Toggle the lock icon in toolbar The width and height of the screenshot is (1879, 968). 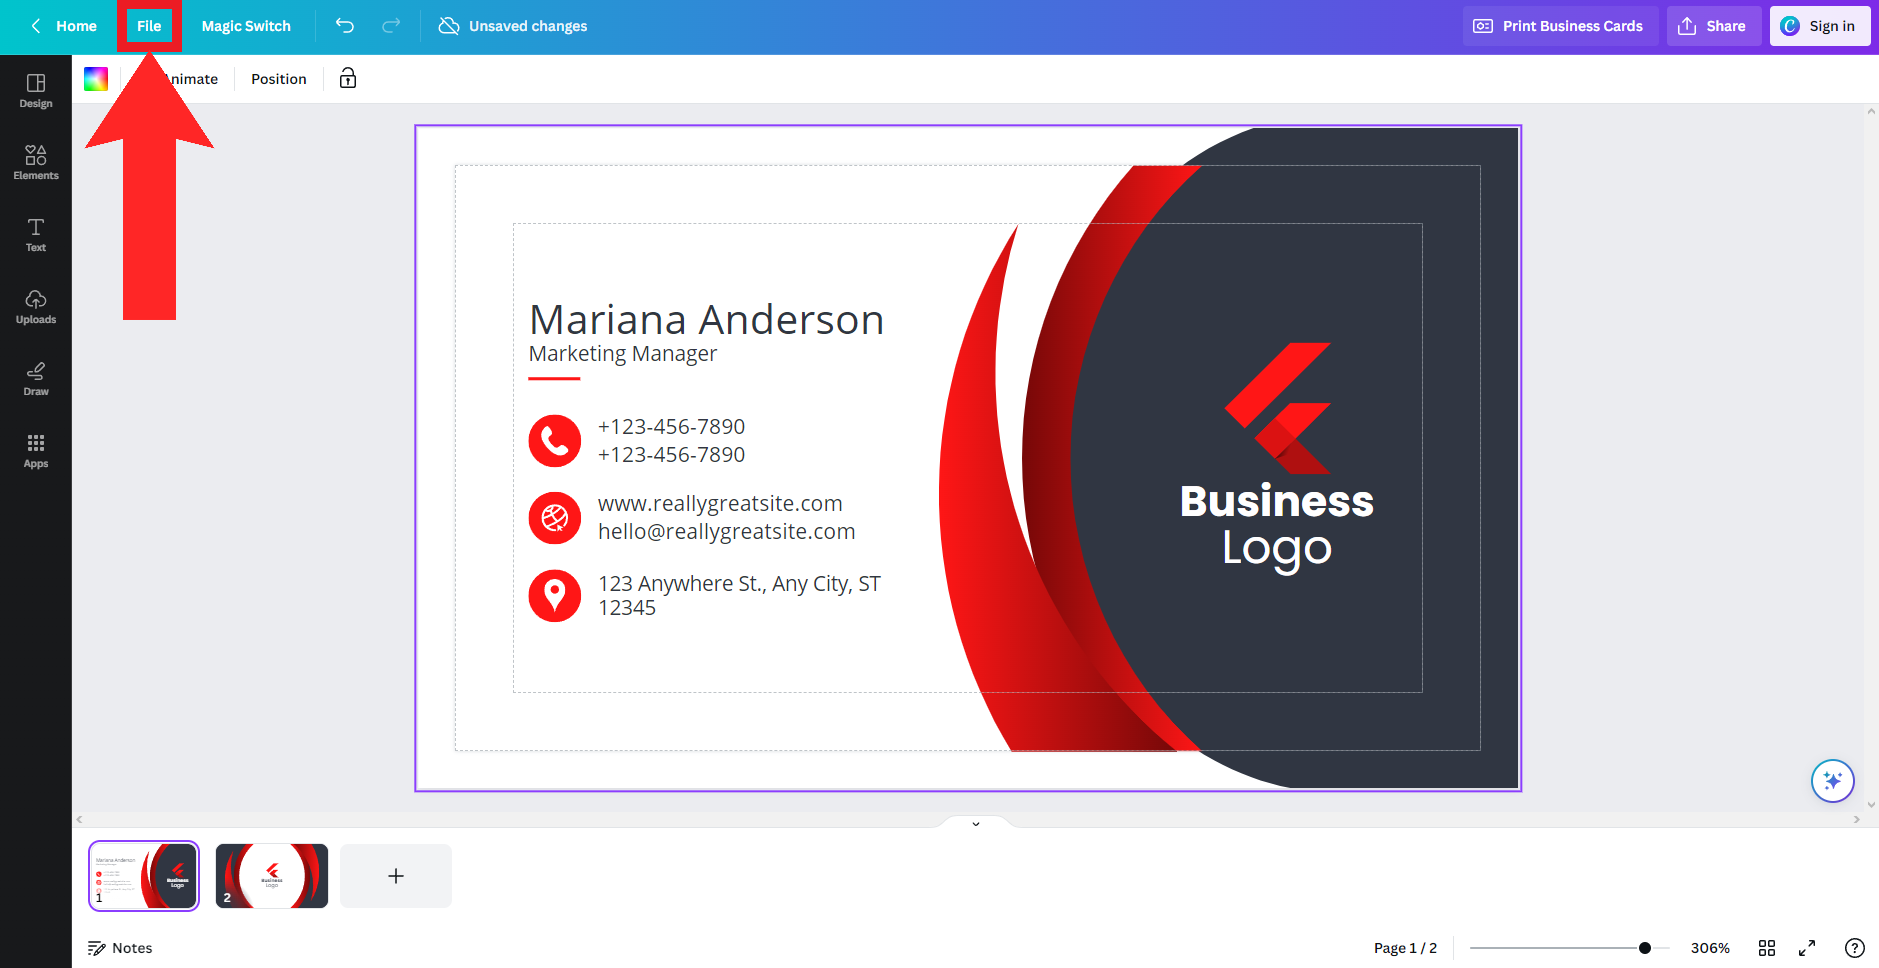tap(348, 79)
